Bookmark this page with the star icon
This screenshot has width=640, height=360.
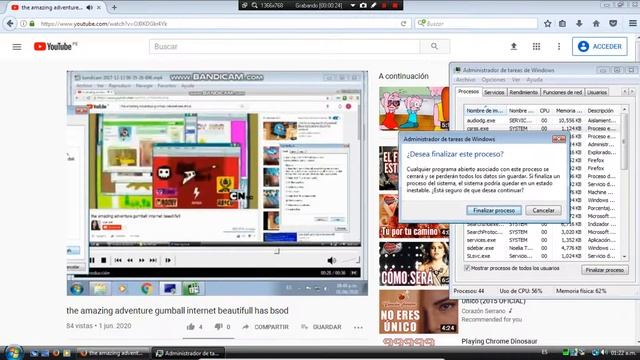(548, 24)
